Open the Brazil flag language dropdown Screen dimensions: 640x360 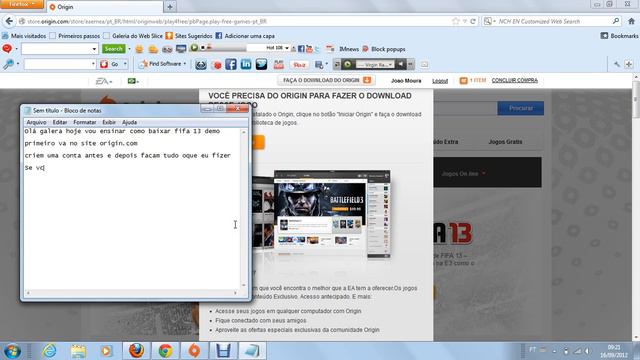tap(133, 81)
